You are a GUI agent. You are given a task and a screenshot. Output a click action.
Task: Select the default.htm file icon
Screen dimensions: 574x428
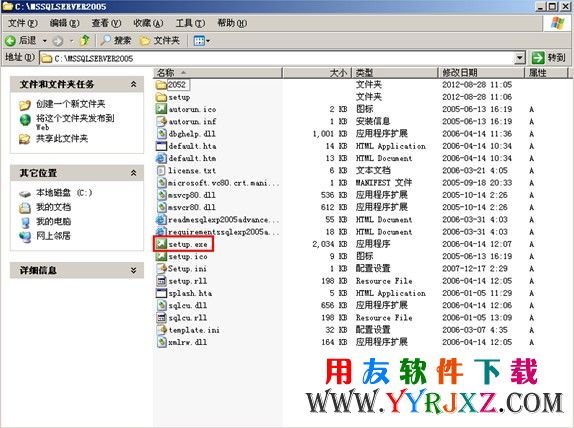click(x=161, y=158)
